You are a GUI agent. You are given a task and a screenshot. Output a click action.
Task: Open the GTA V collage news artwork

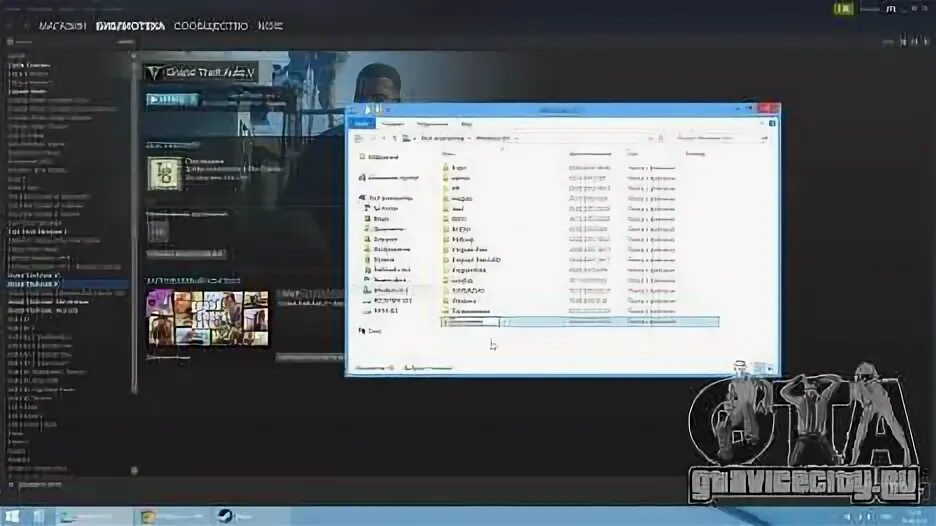point(208,318)
